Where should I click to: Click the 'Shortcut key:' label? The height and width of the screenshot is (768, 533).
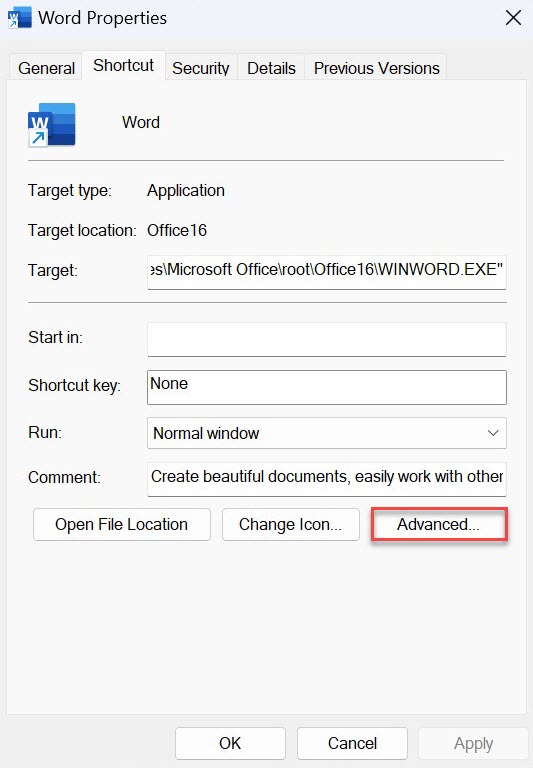(x=74, y=385)
